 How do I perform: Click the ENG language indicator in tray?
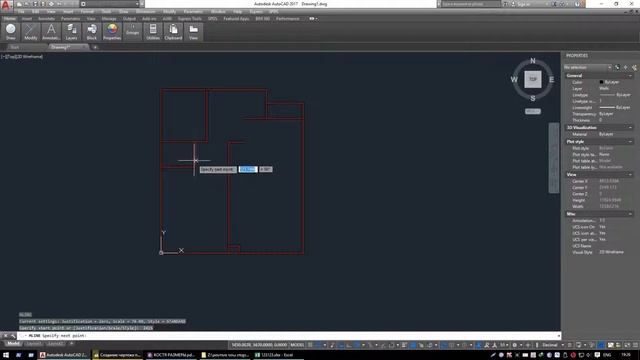coord(607,355)
